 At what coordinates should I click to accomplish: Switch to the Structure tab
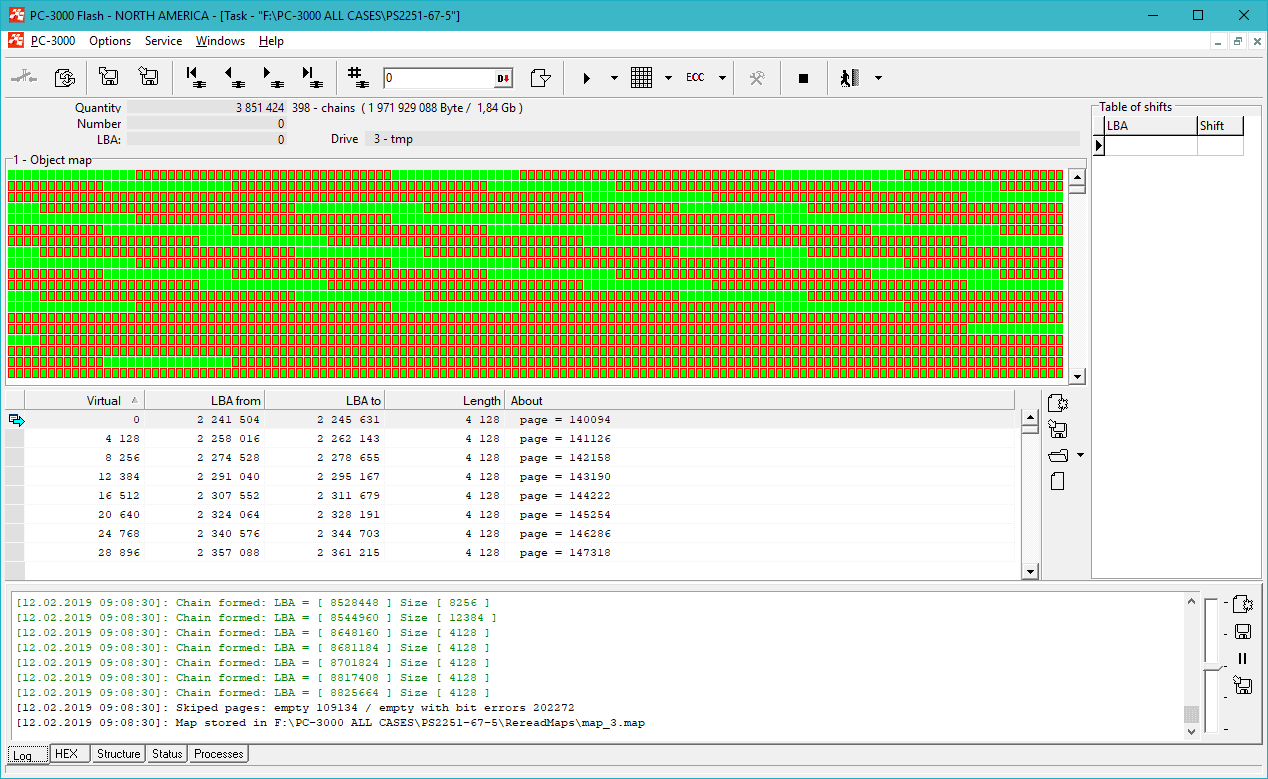(x=118, y=754)
